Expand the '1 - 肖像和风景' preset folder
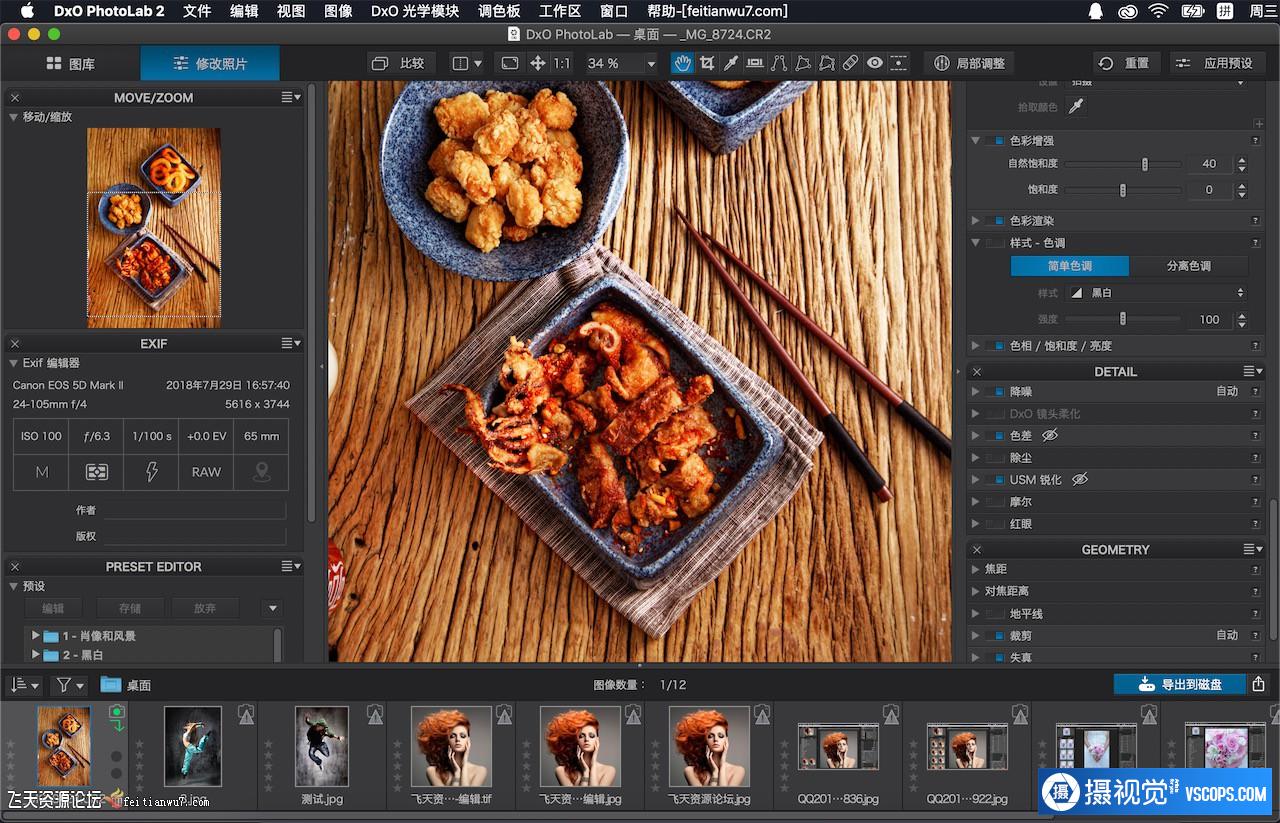 pos(36,636)
